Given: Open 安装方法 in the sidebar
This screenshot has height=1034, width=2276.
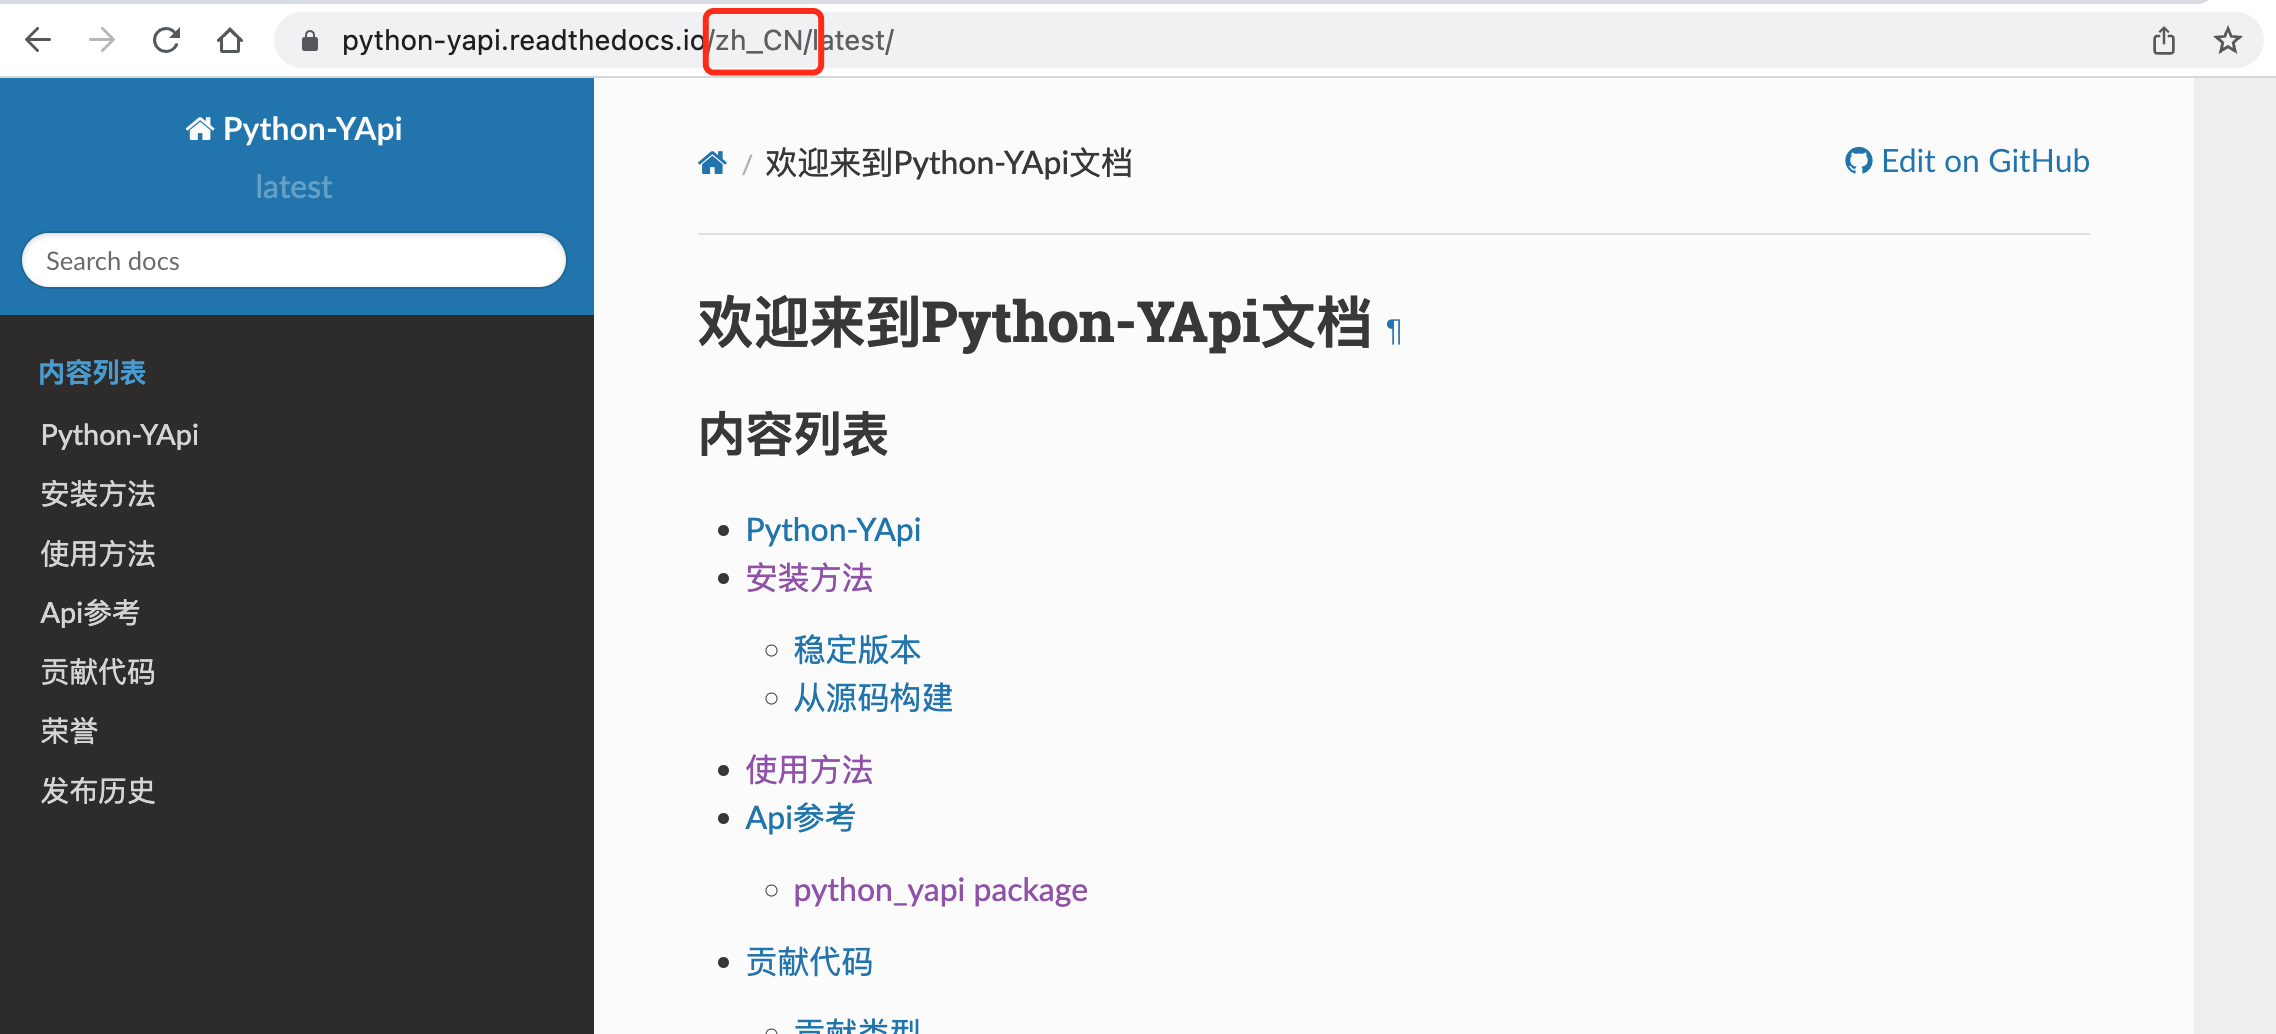Looking at the screenshot, I should 98,494.
